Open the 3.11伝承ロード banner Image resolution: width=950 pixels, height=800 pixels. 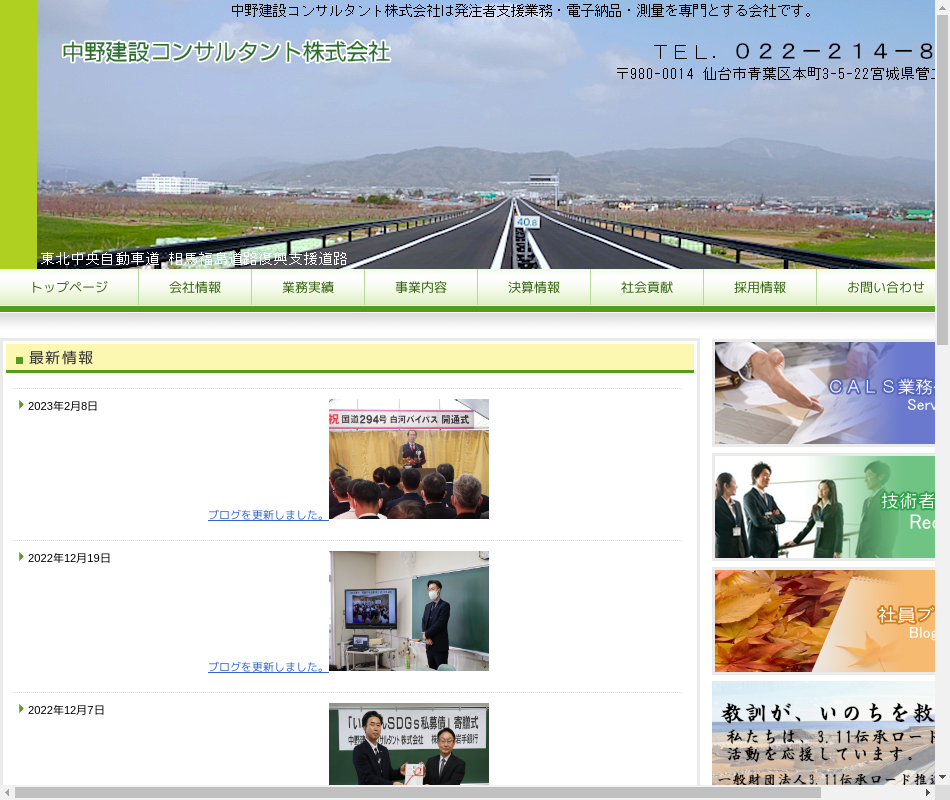tap(824, 733)
